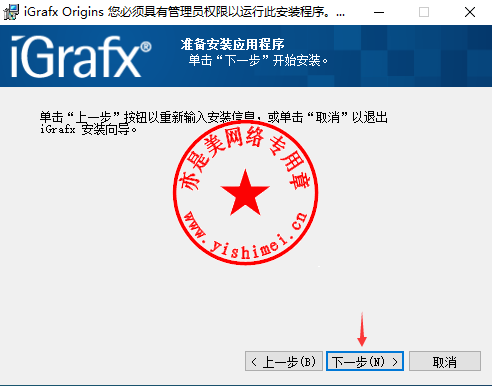Screen dimensions: 492x386
Task: Minimize the iGrafx Origins installer window
Action: tap(379, 12)
